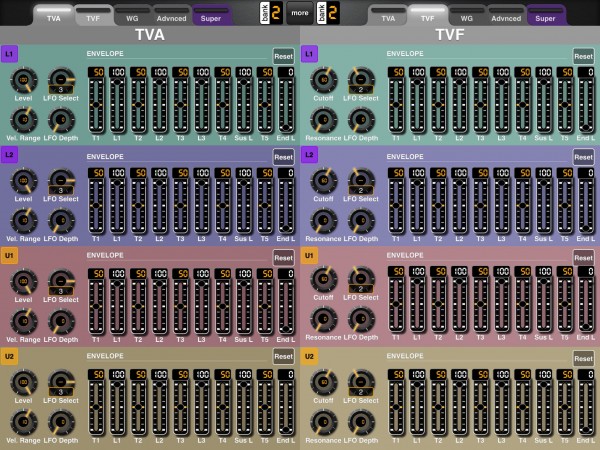Click the right bank 2 indicator
This screenshot has width=600, height=450.
[x=328, y=13]
